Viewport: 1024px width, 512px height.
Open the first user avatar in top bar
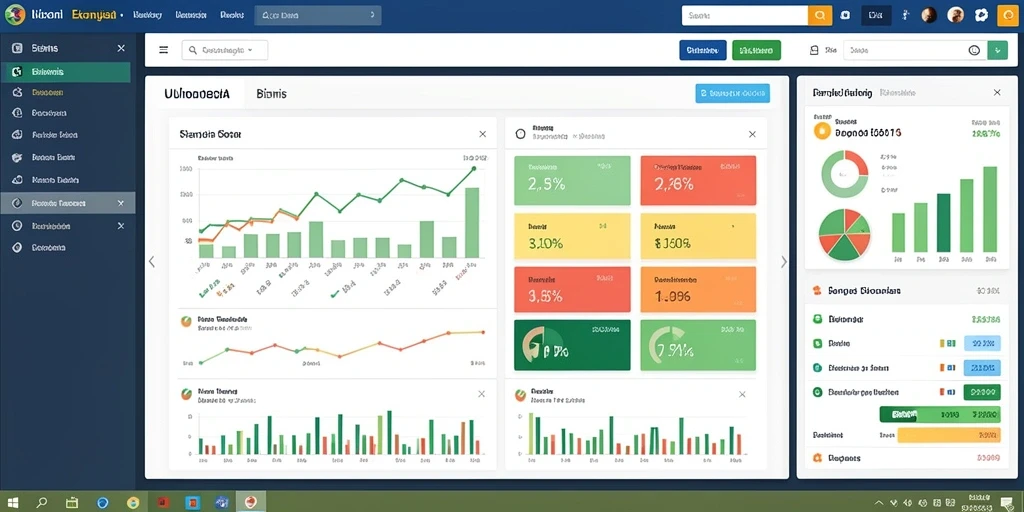tap(929, 15)
